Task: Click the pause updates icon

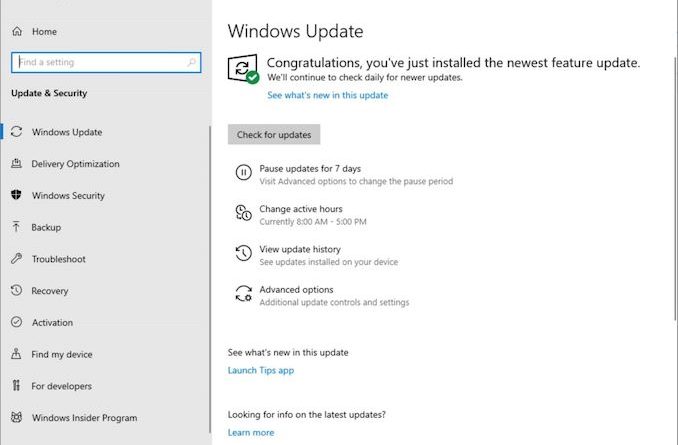Action: [243, 174]
